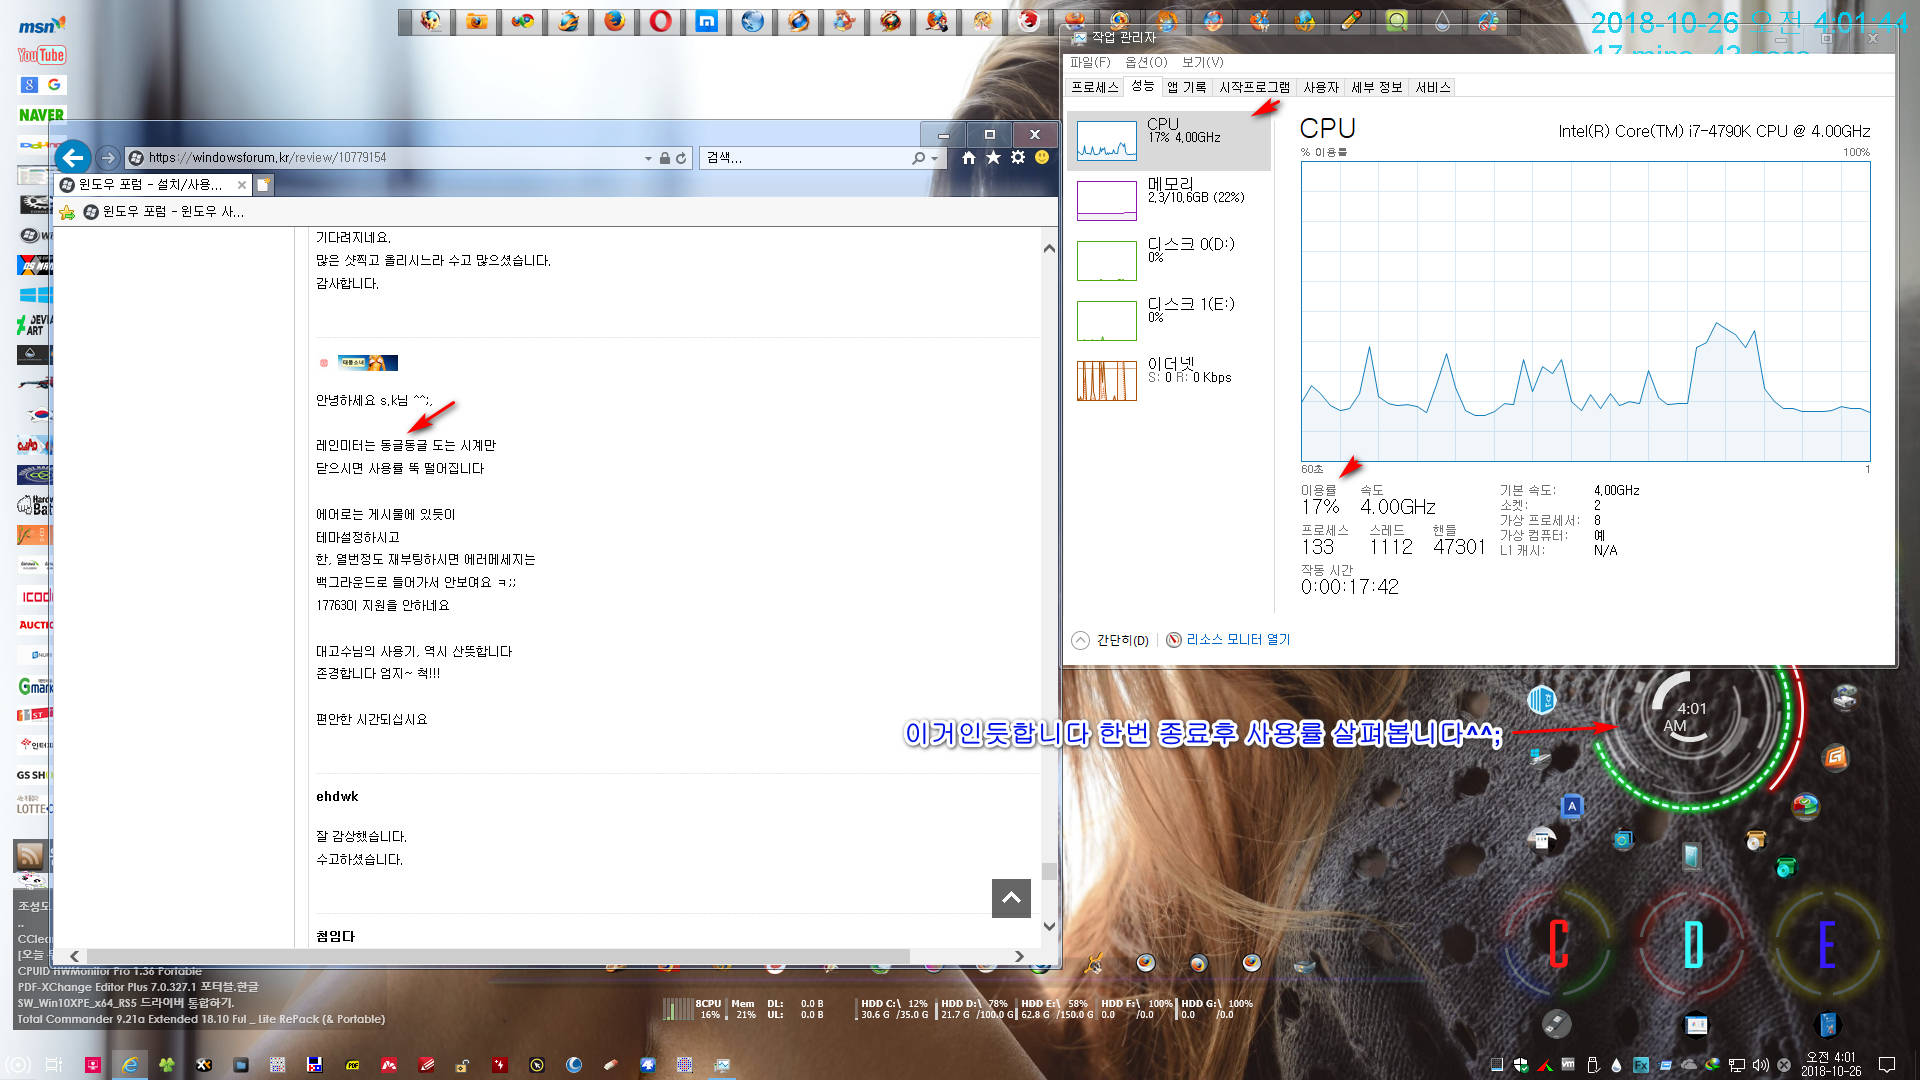
Task: Switch to the 시작프로그램 tab
Action: (1255, 87)
